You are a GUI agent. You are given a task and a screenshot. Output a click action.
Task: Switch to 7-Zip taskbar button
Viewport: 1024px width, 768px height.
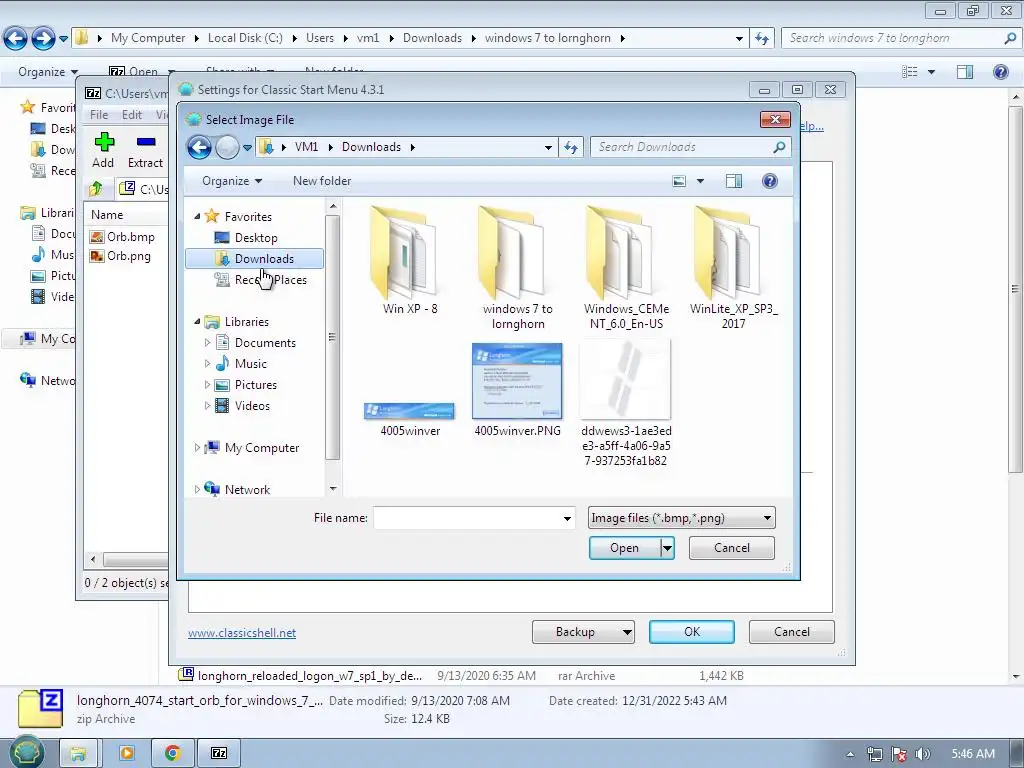pos(219,754)
